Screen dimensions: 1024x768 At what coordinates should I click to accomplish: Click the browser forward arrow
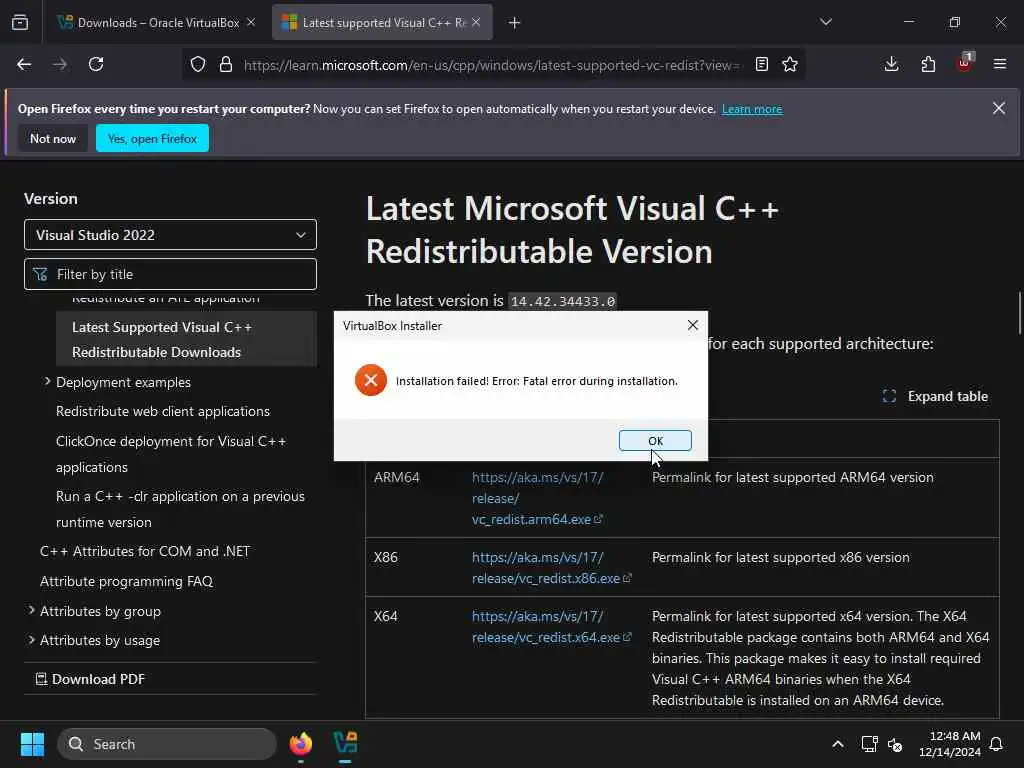pyautogui.click(x=60, y=64)
